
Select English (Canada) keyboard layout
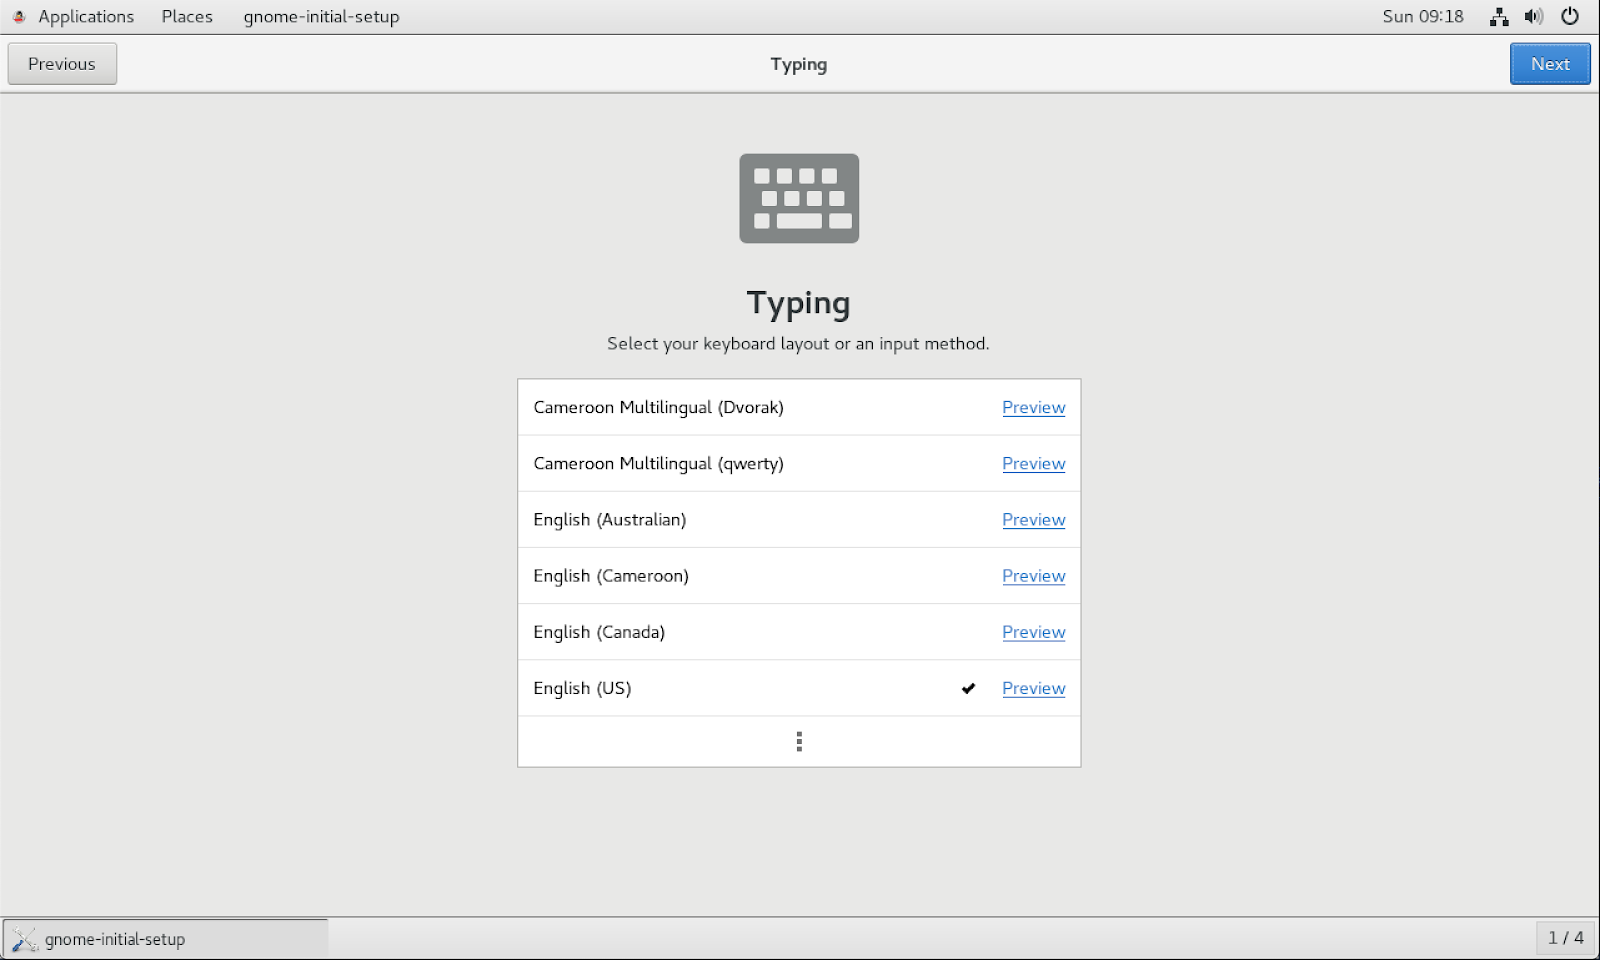click(799, 632)
